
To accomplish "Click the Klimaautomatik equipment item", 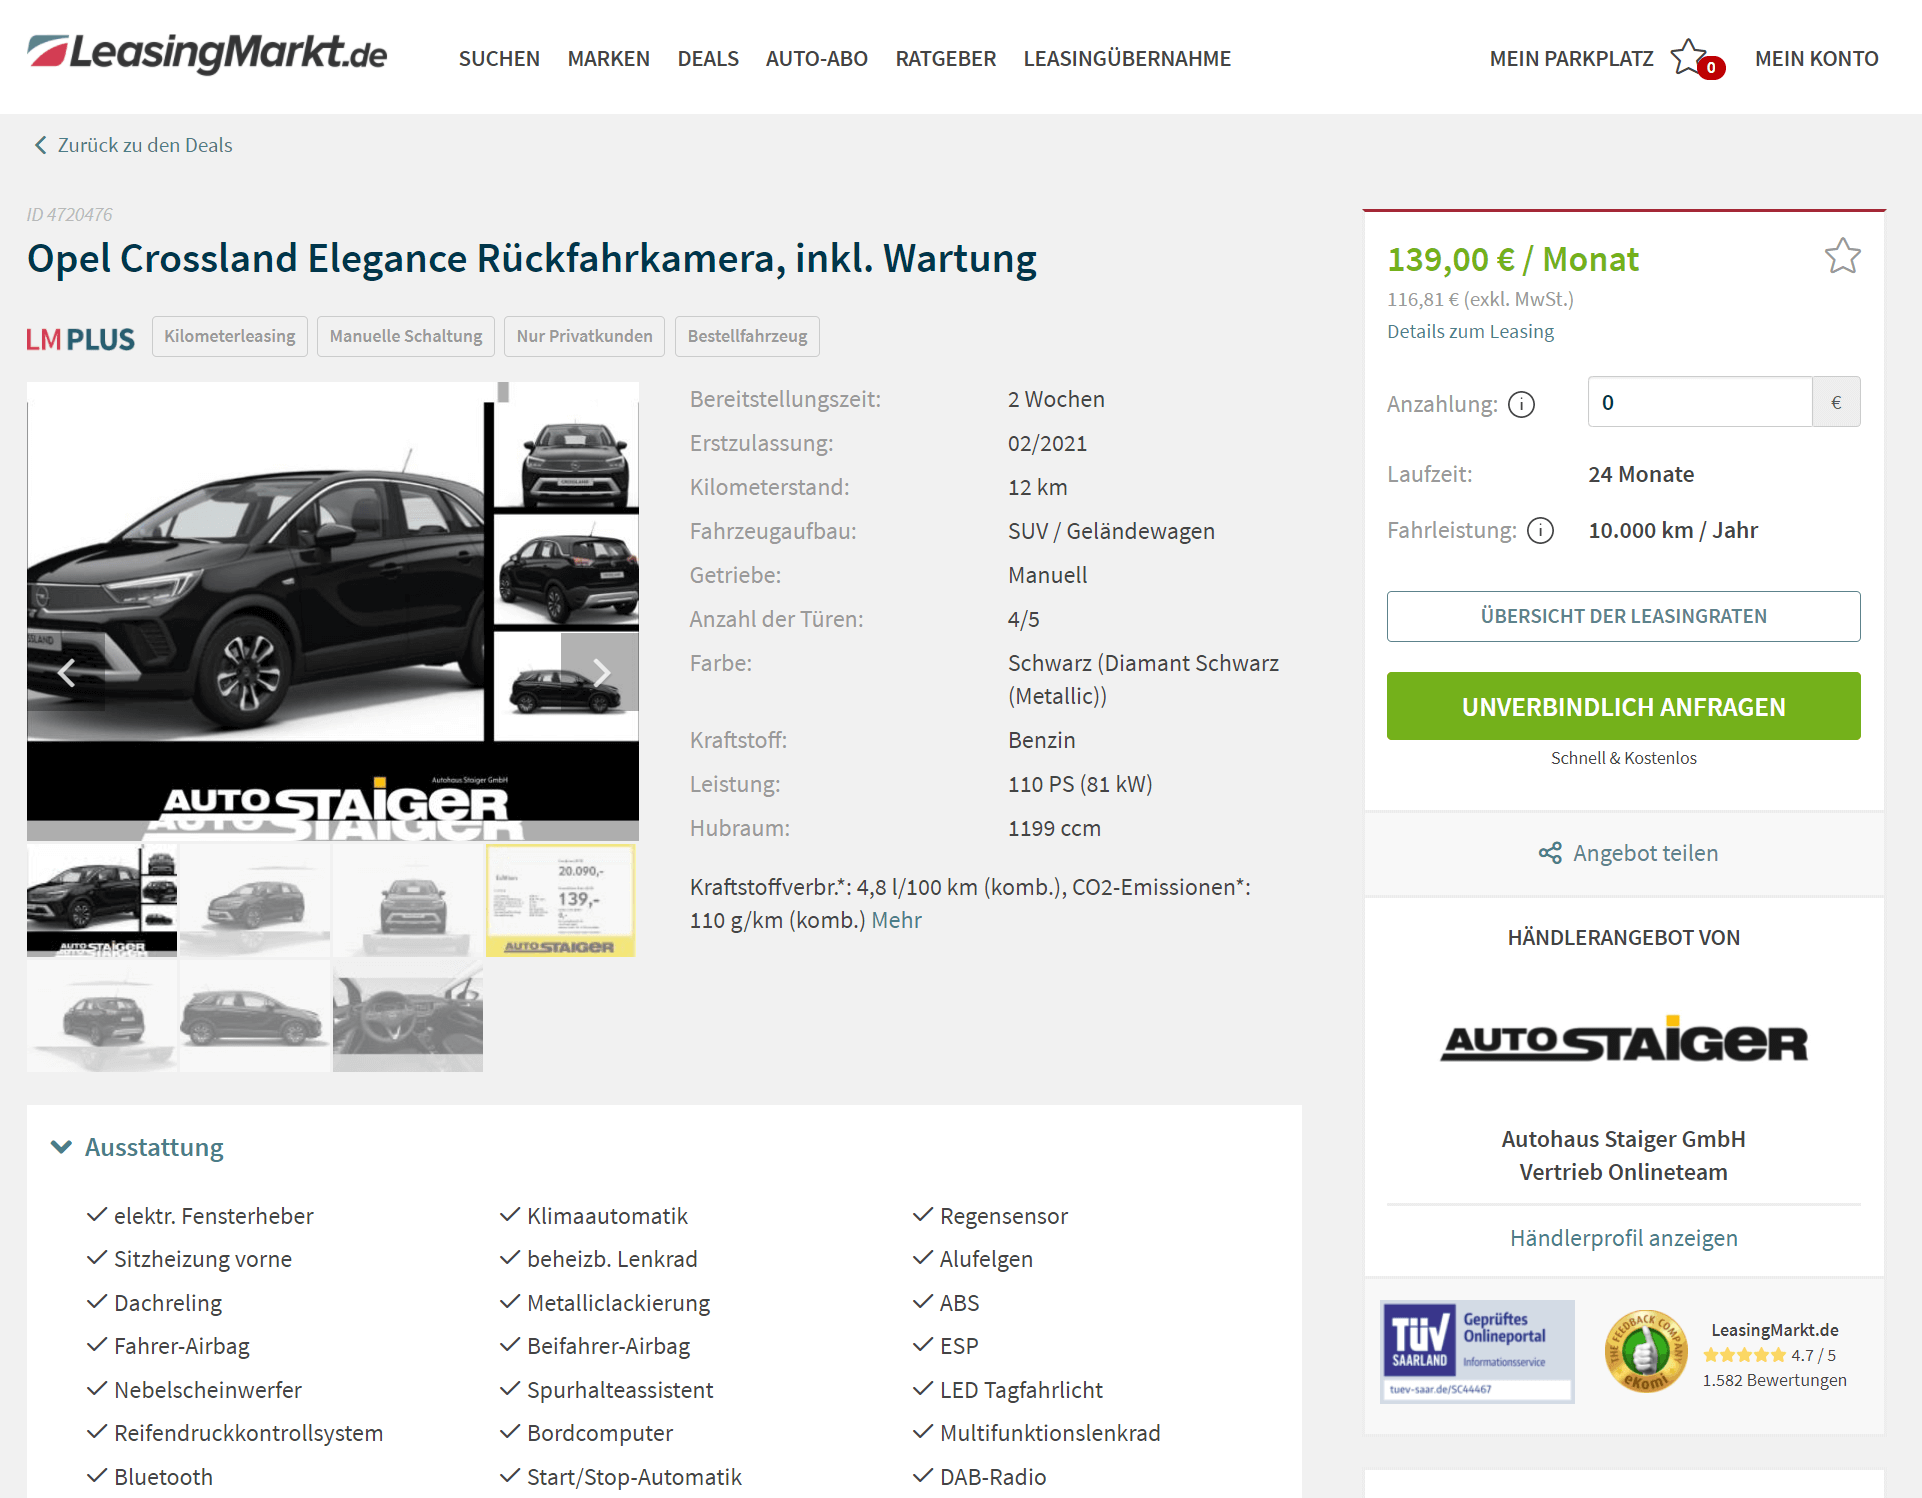I will point(607,1216).
